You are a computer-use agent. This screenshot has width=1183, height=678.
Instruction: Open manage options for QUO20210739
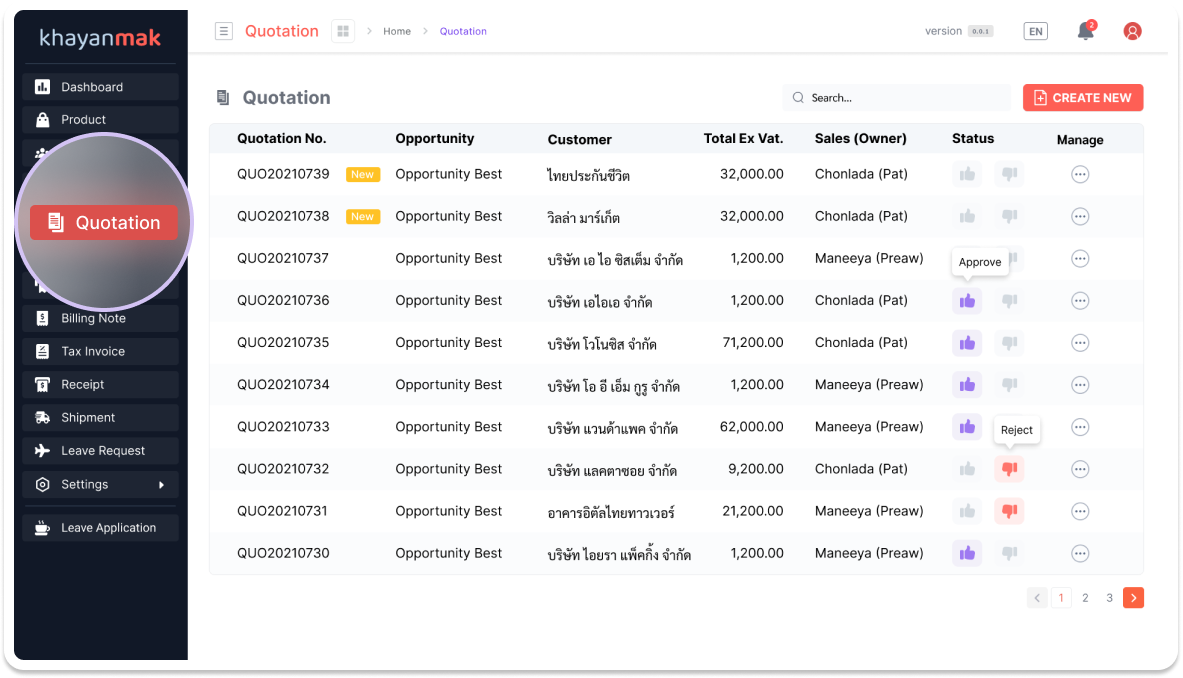(1080, 174)
